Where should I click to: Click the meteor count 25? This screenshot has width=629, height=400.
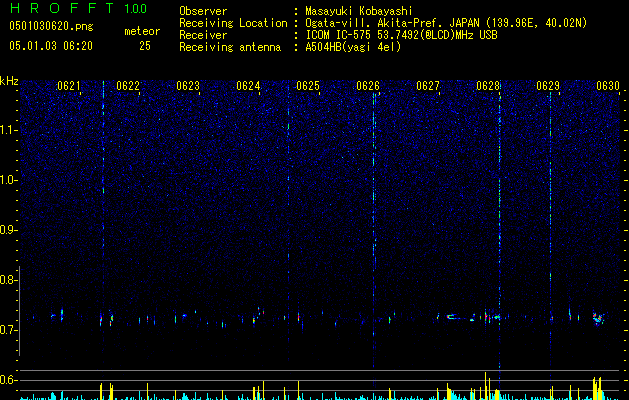145,46
